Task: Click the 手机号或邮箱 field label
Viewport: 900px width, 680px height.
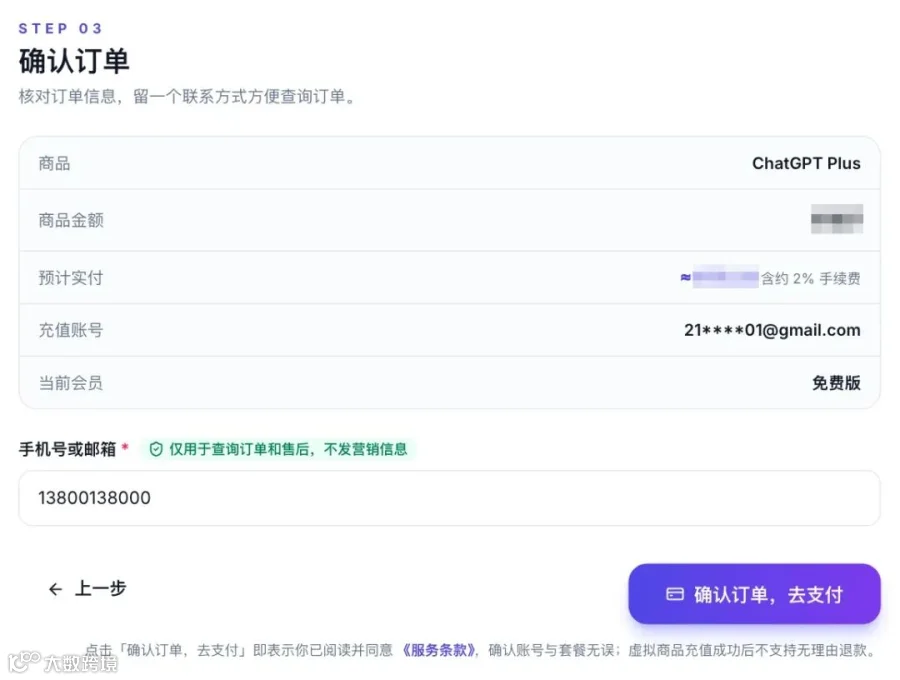Action: pos(68,449)
